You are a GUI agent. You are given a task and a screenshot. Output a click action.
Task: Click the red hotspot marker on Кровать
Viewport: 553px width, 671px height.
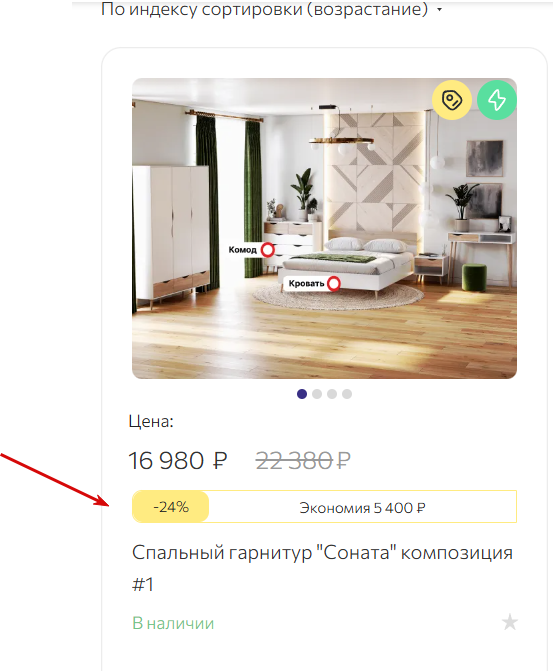point(334,283)
